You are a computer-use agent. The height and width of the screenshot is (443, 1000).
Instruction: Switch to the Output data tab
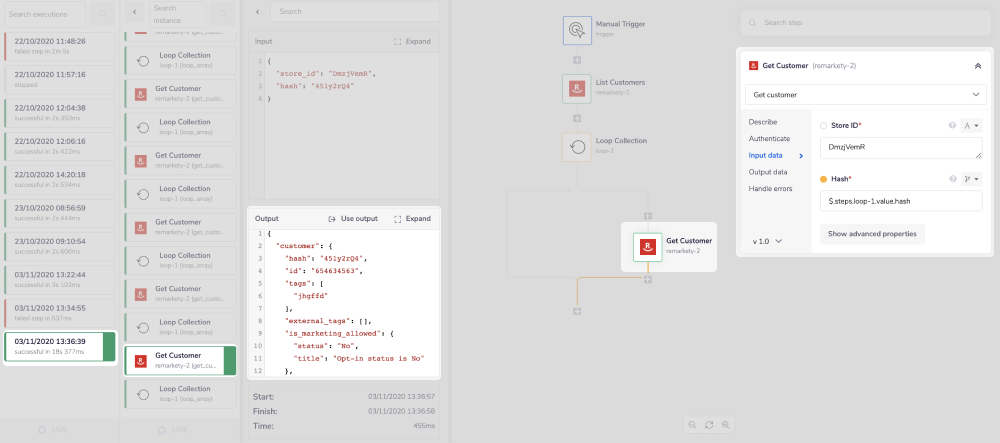pos(768,172)
